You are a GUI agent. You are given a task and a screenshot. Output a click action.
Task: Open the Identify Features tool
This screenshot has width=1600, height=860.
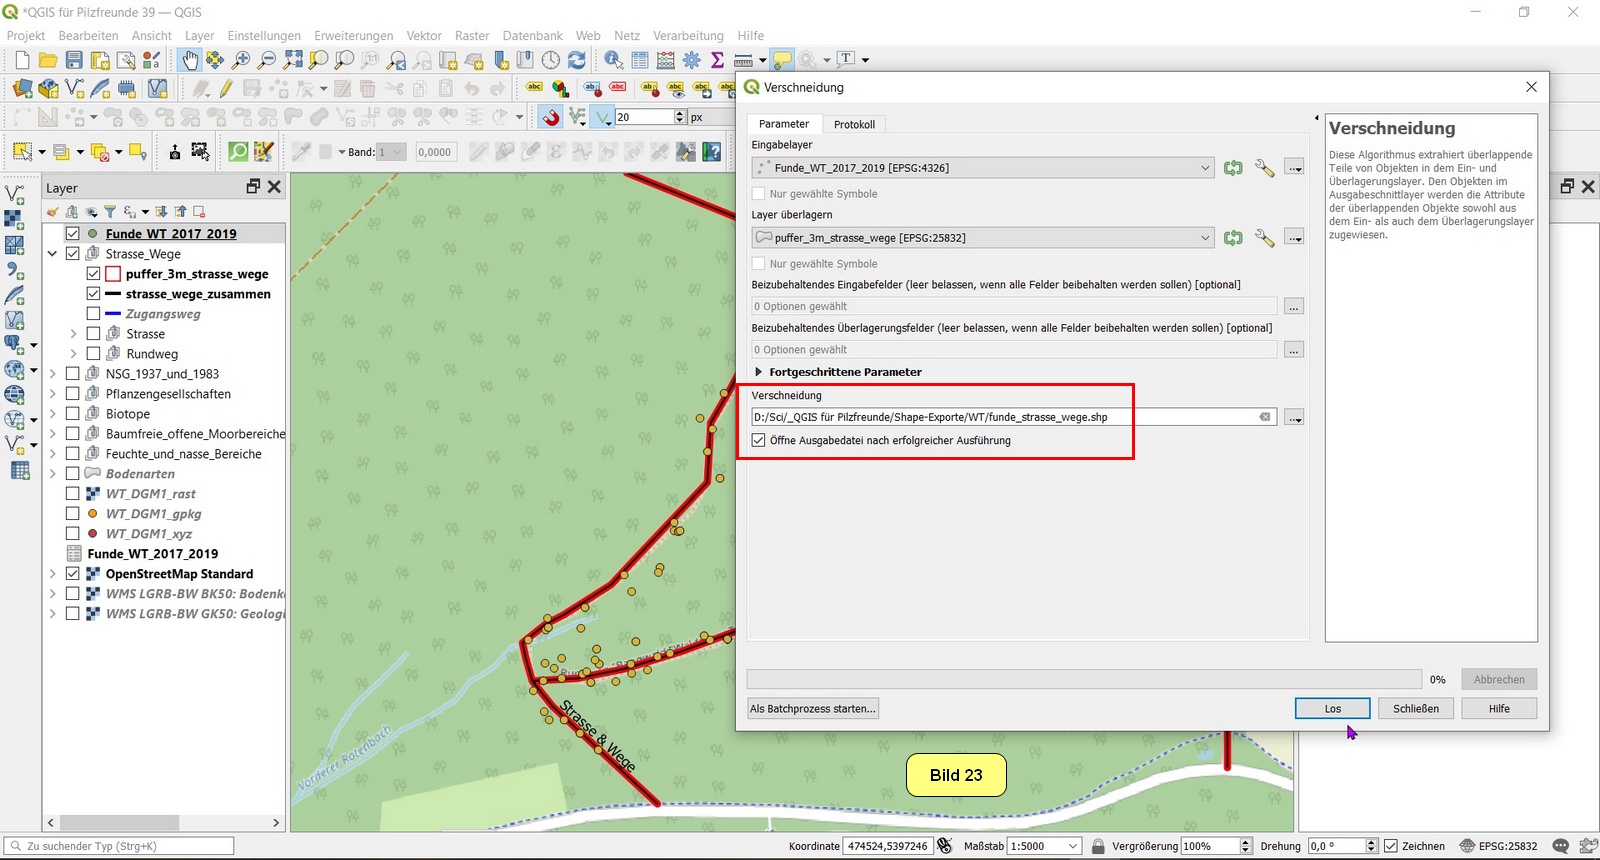point(613,61)
